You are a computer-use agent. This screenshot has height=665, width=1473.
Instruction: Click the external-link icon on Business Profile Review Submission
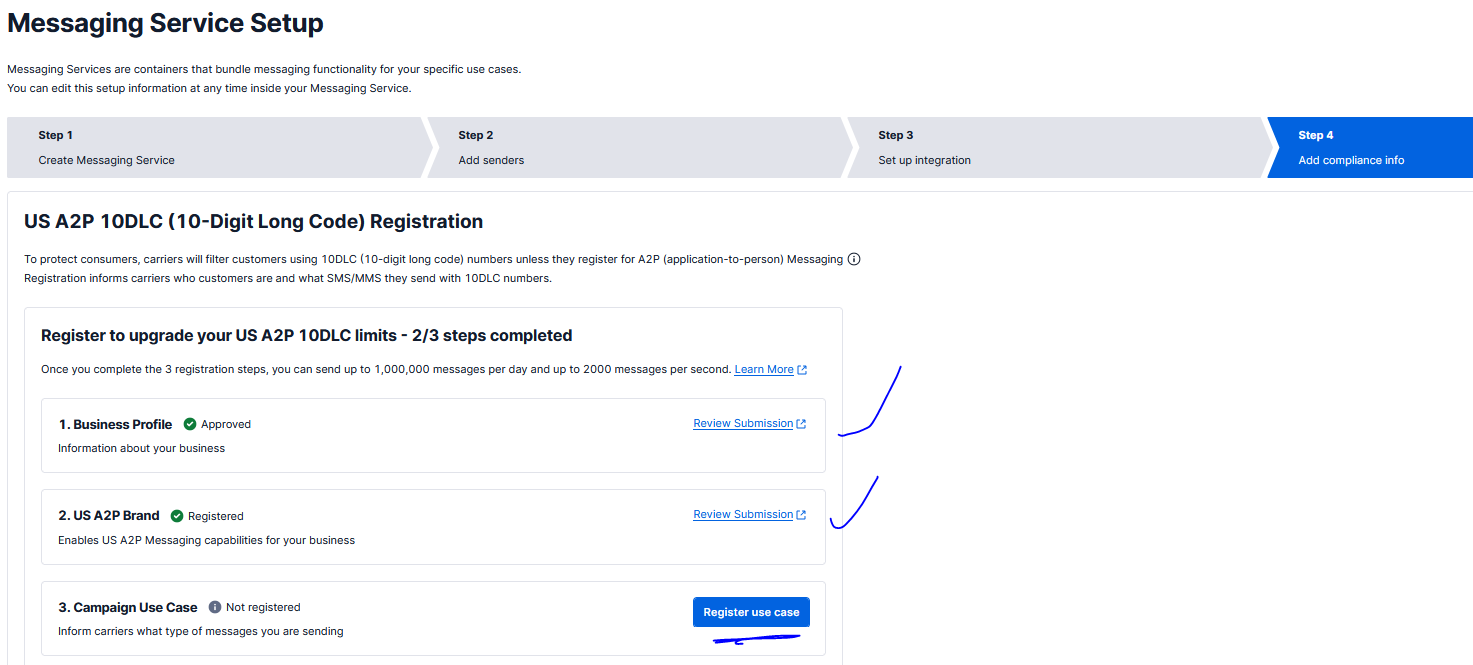point(801,422)
